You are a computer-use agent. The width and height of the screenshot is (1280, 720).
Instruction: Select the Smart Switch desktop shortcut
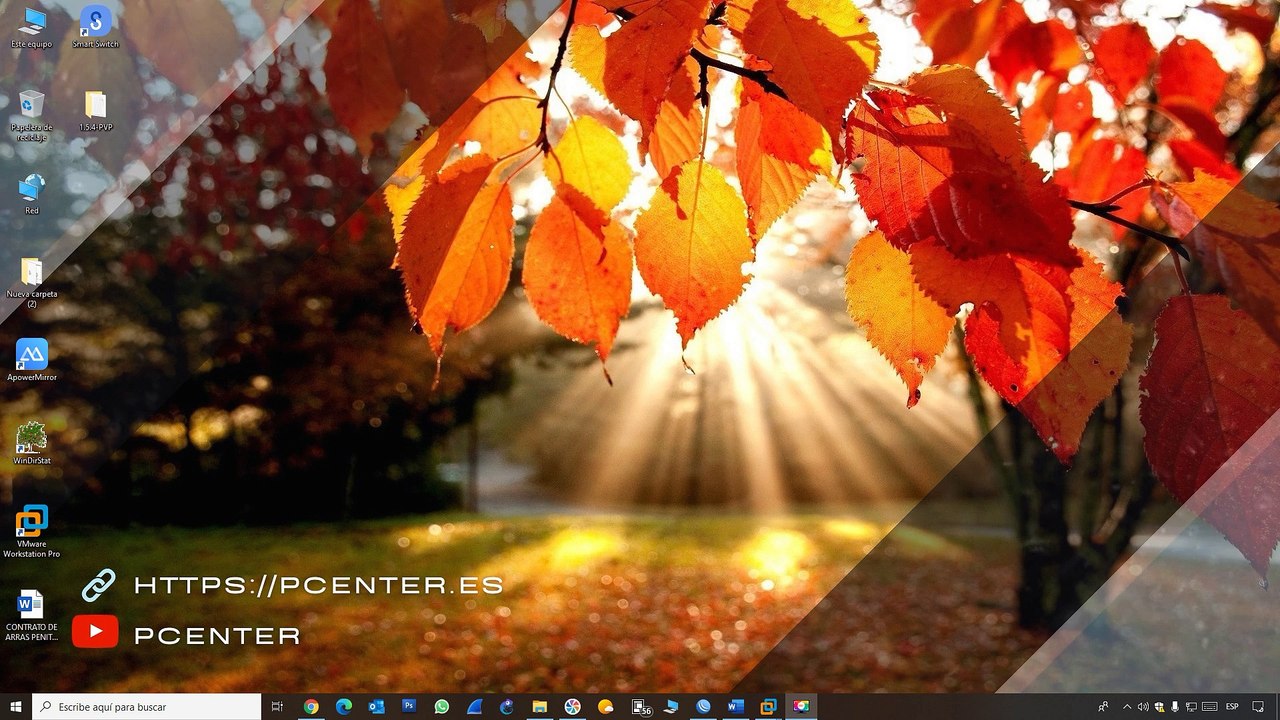[x=95, y=28]
